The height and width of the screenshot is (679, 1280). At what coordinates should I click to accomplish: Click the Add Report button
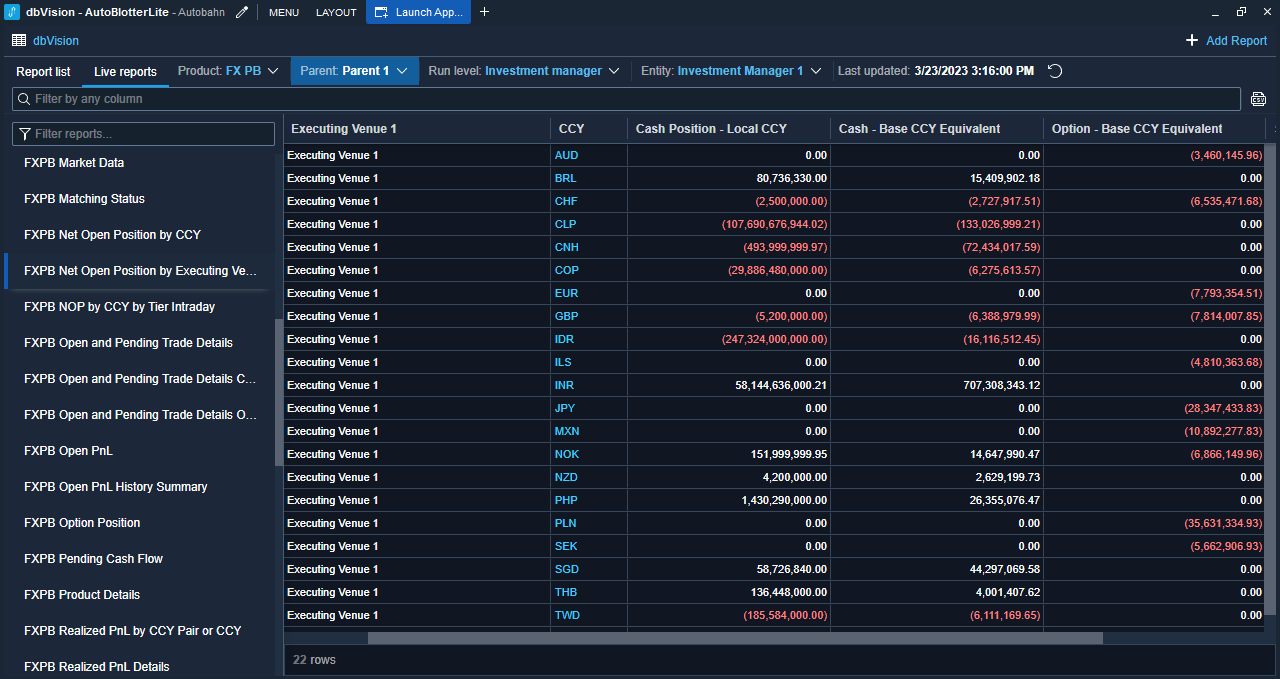pyautogui.click(x=1226, y=41)
